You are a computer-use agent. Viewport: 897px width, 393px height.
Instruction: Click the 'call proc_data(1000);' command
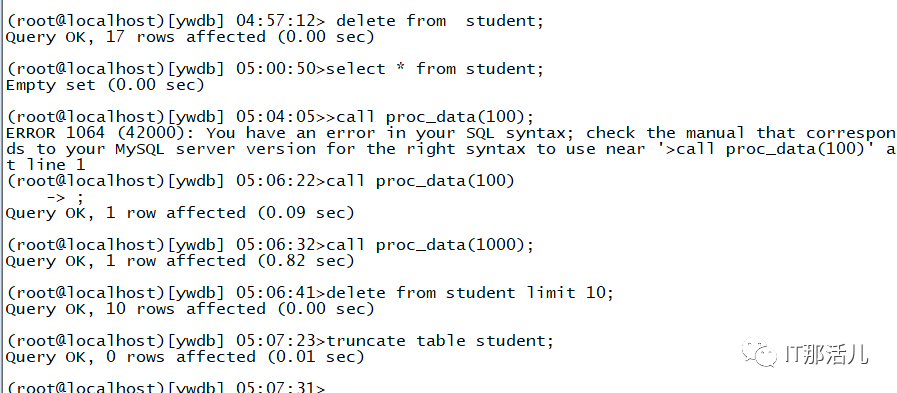coord(430,245)
